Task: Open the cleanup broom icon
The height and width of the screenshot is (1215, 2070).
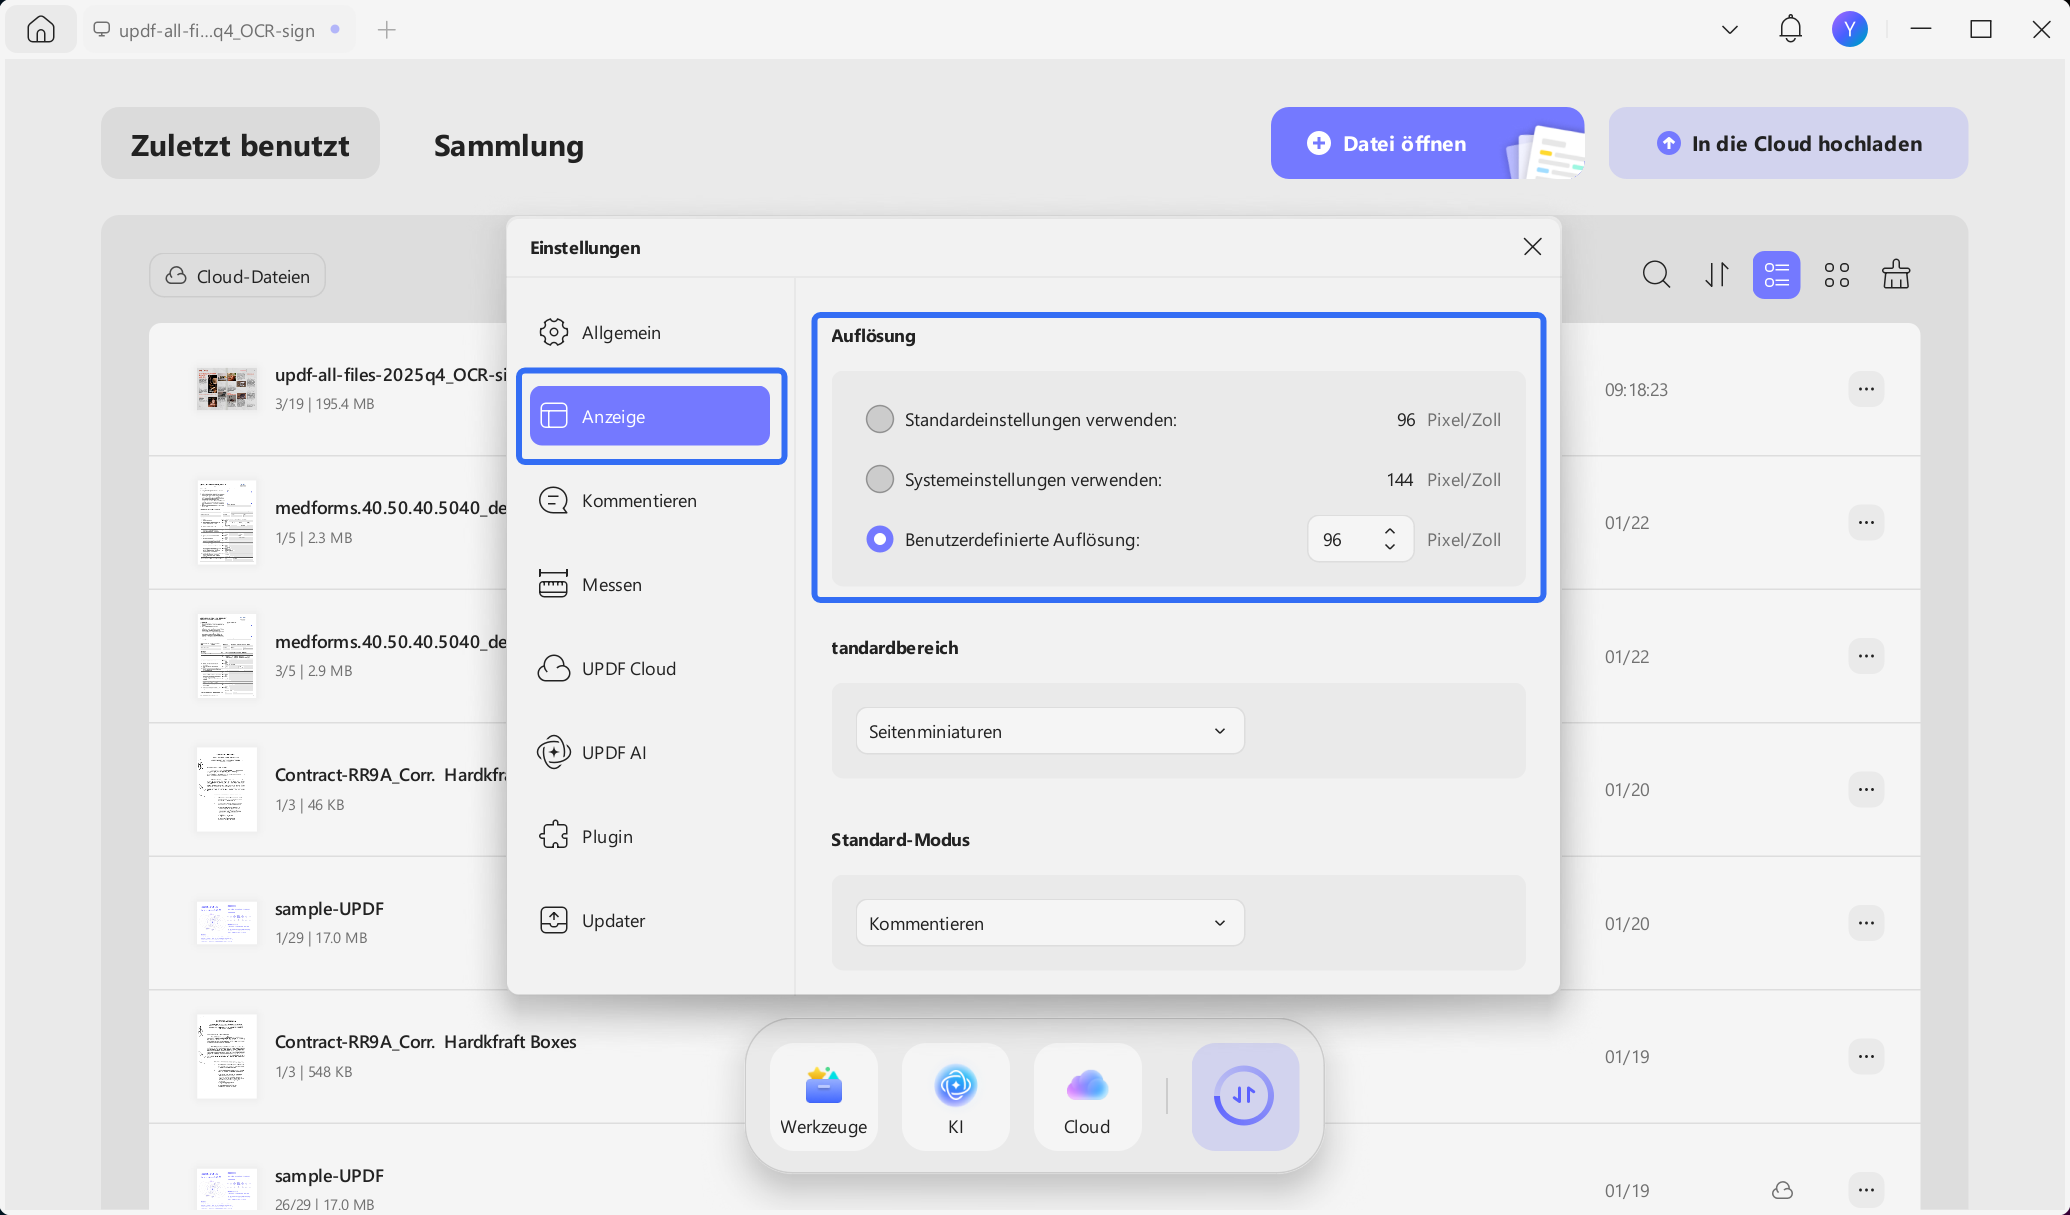Action: pyautogui.click(x=1896, y=275)
